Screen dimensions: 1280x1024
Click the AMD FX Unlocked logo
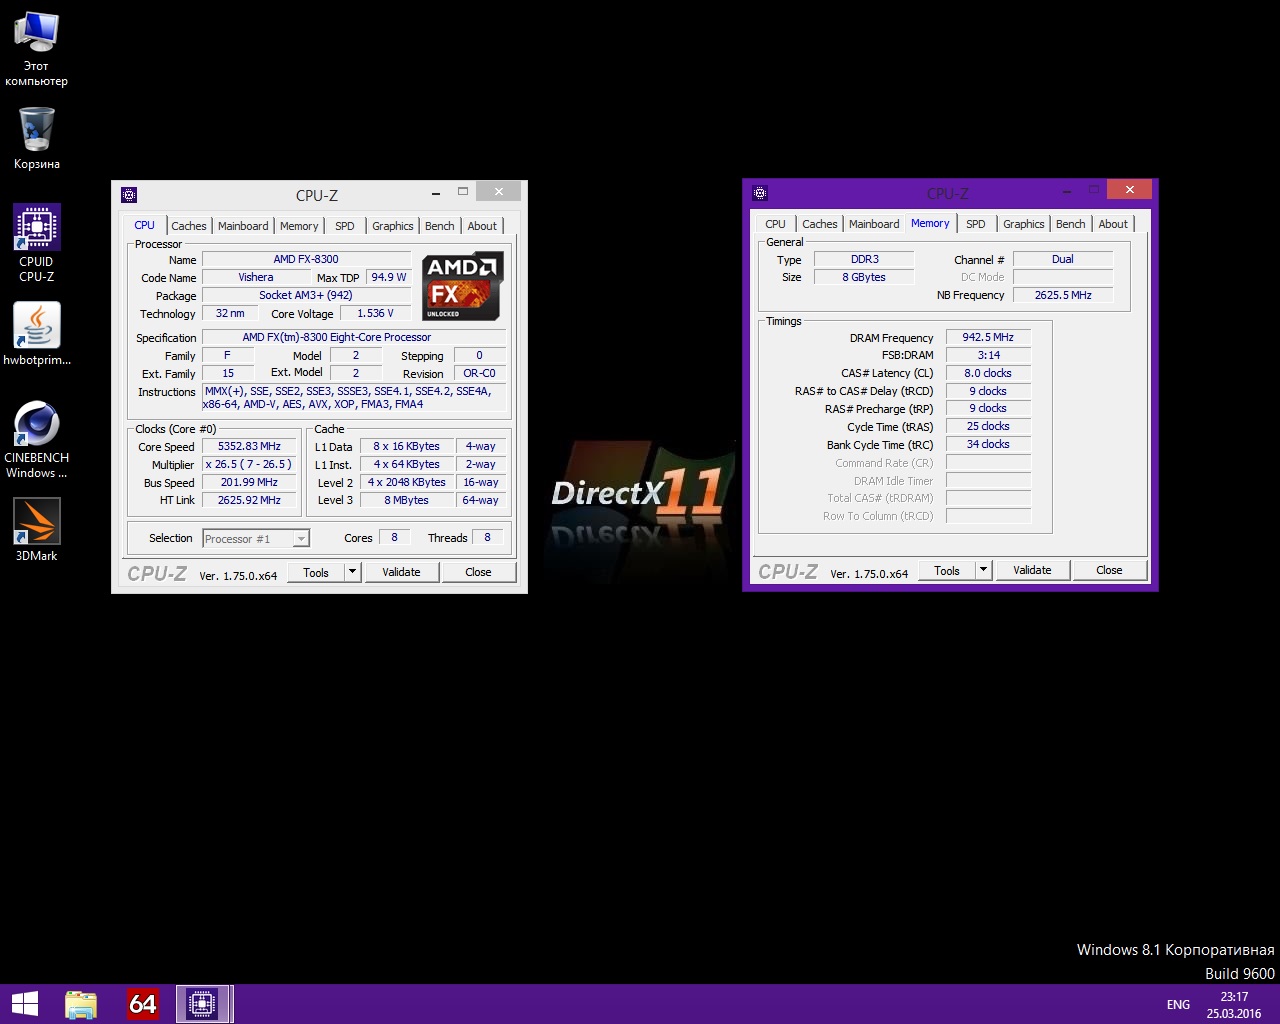click(462, 286)
